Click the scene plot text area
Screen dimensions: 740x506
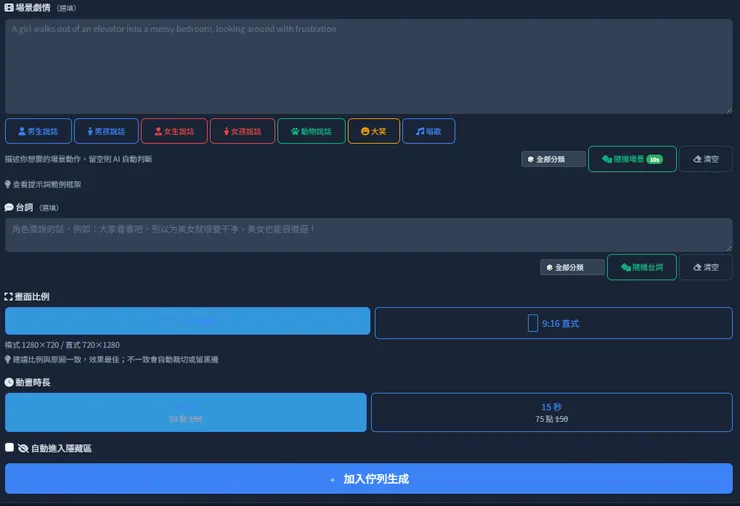(369, 66)
